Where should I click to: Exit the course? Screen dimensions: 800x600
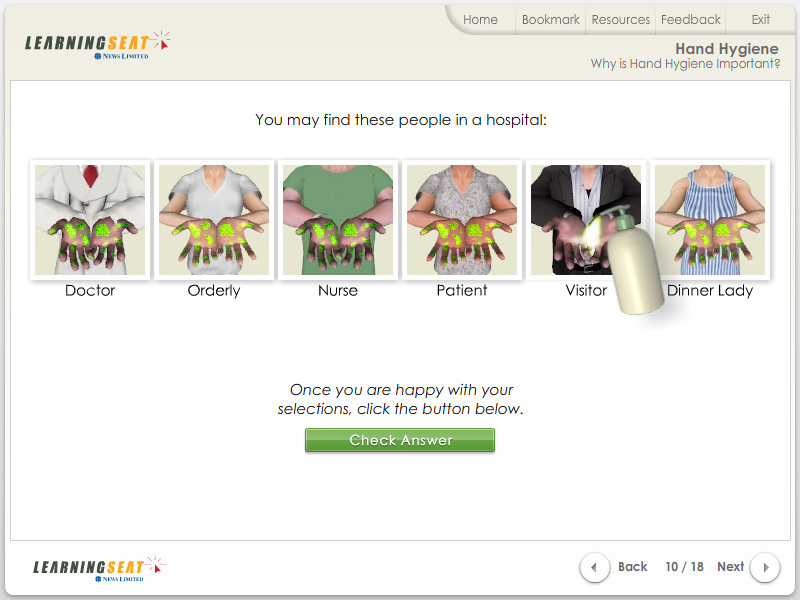point(760,20)
